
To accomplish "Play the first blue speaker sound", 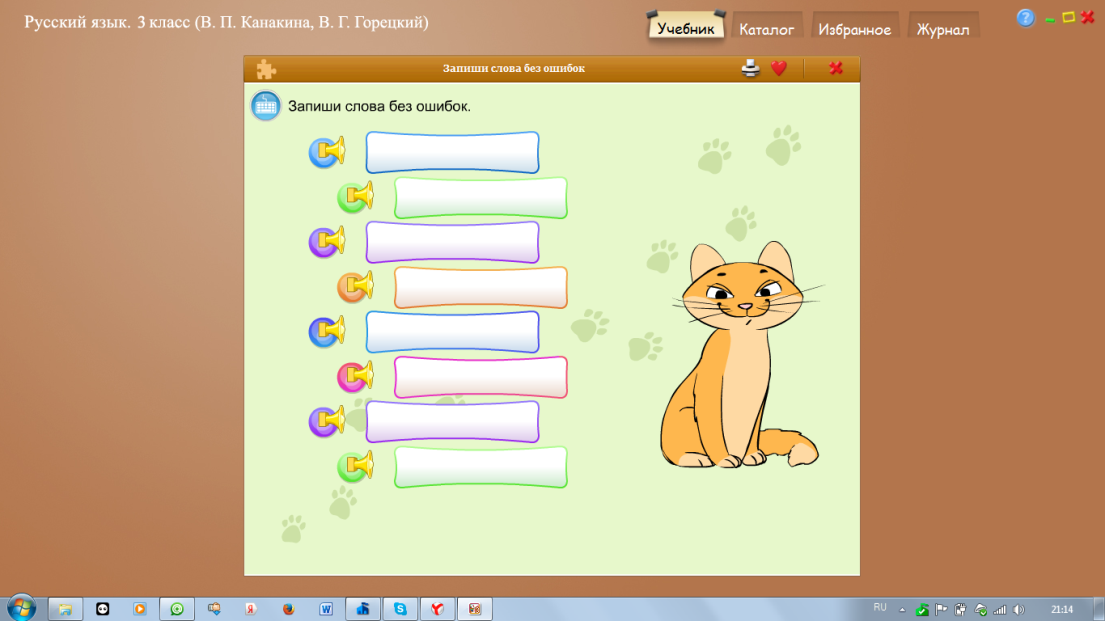I will [x=326, y=152].
